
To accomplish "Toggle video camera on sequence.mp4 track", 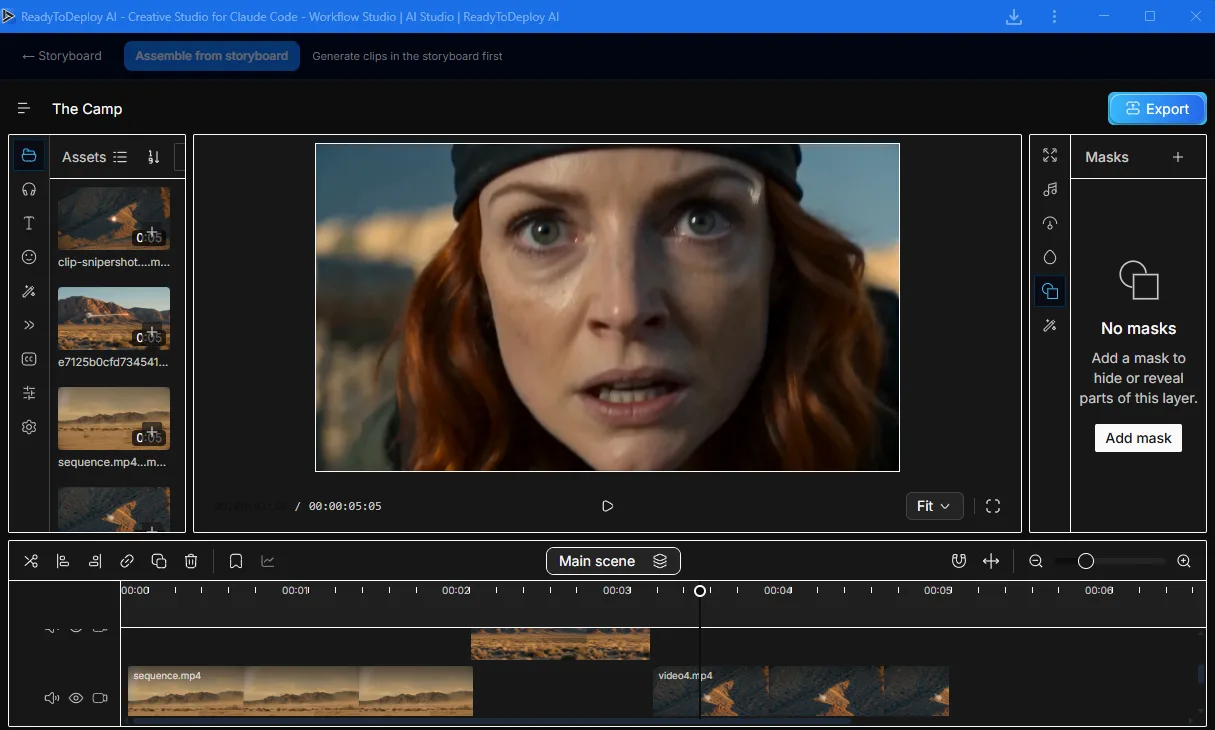I will 100,698.
